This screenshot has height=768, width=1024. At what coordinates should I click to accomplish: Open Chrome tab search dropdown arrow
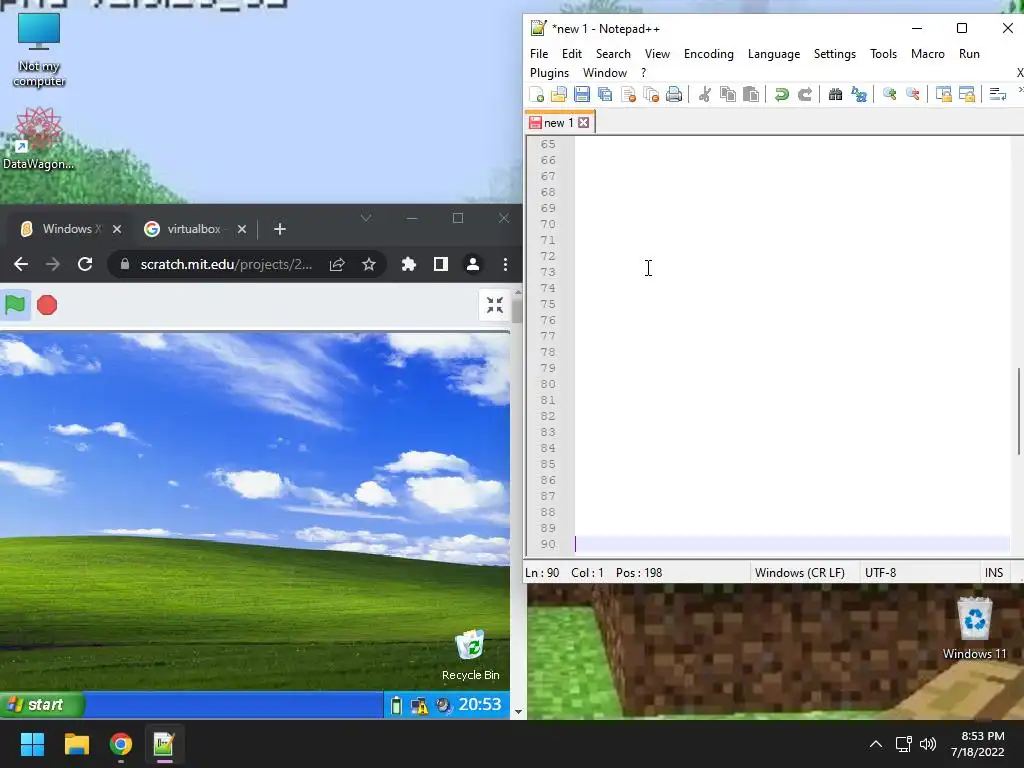tap(366, 218)
